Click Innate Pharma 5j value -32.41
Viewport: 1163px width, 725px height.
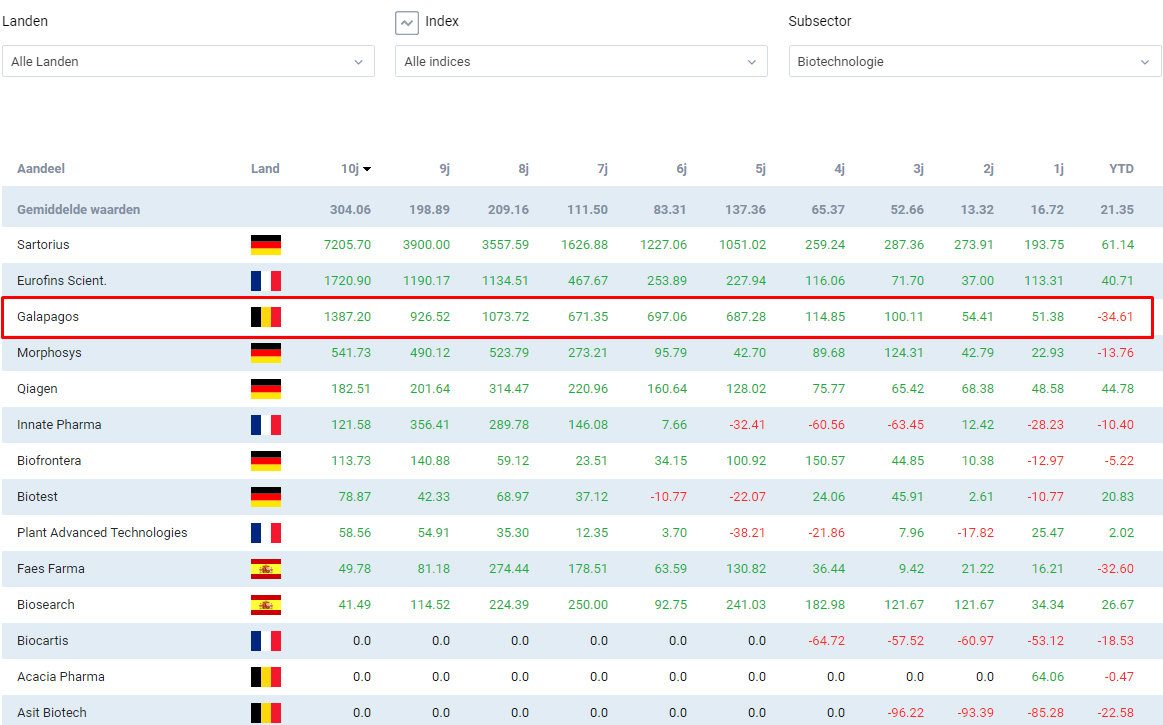pos(747,424)
